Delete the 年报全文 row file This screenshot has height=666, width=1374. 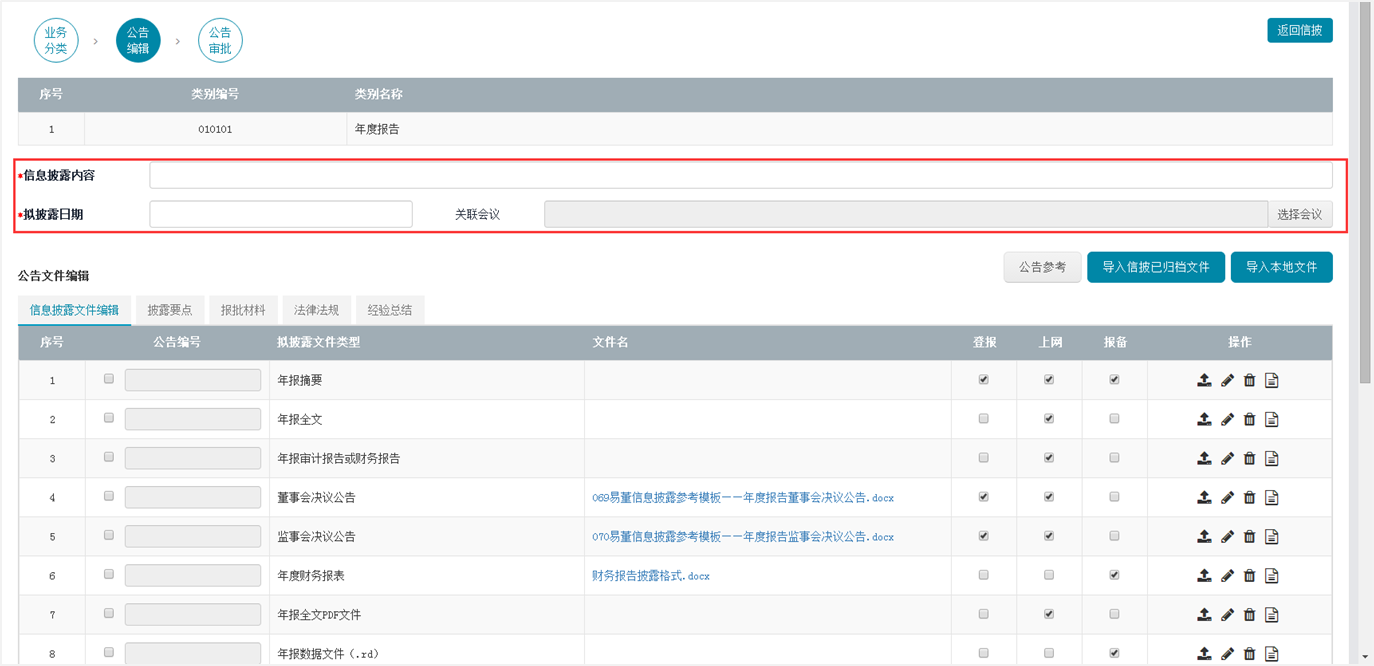pos(1249,419)
